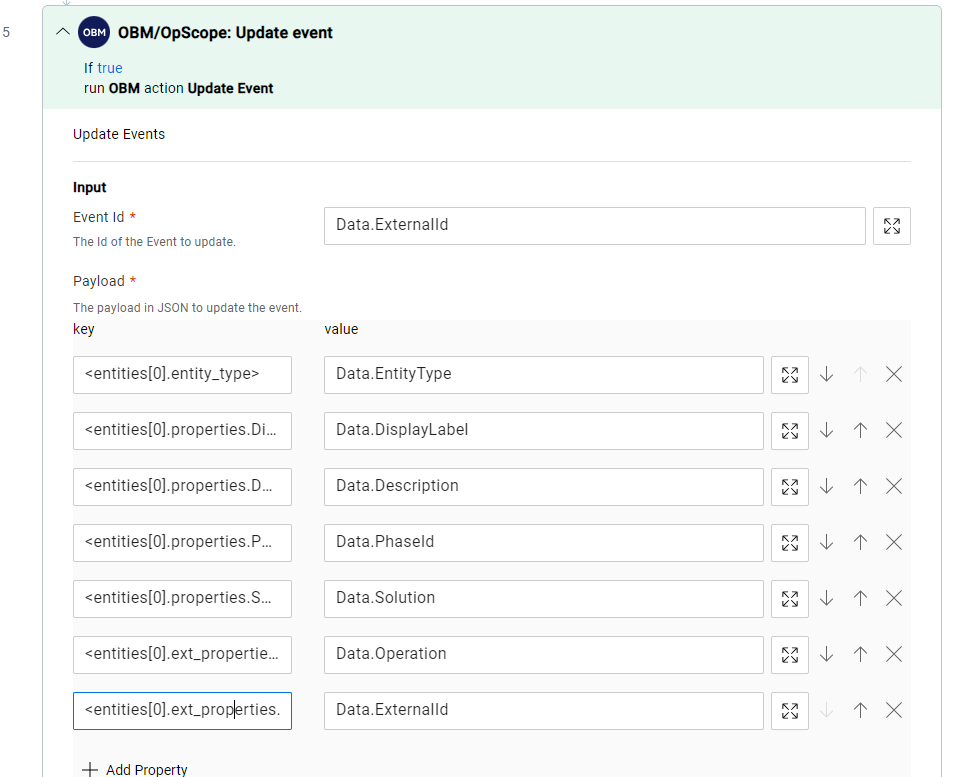Open expanded editor for Data.PhaseId value

pyautogui.click(x=789, y=542)
